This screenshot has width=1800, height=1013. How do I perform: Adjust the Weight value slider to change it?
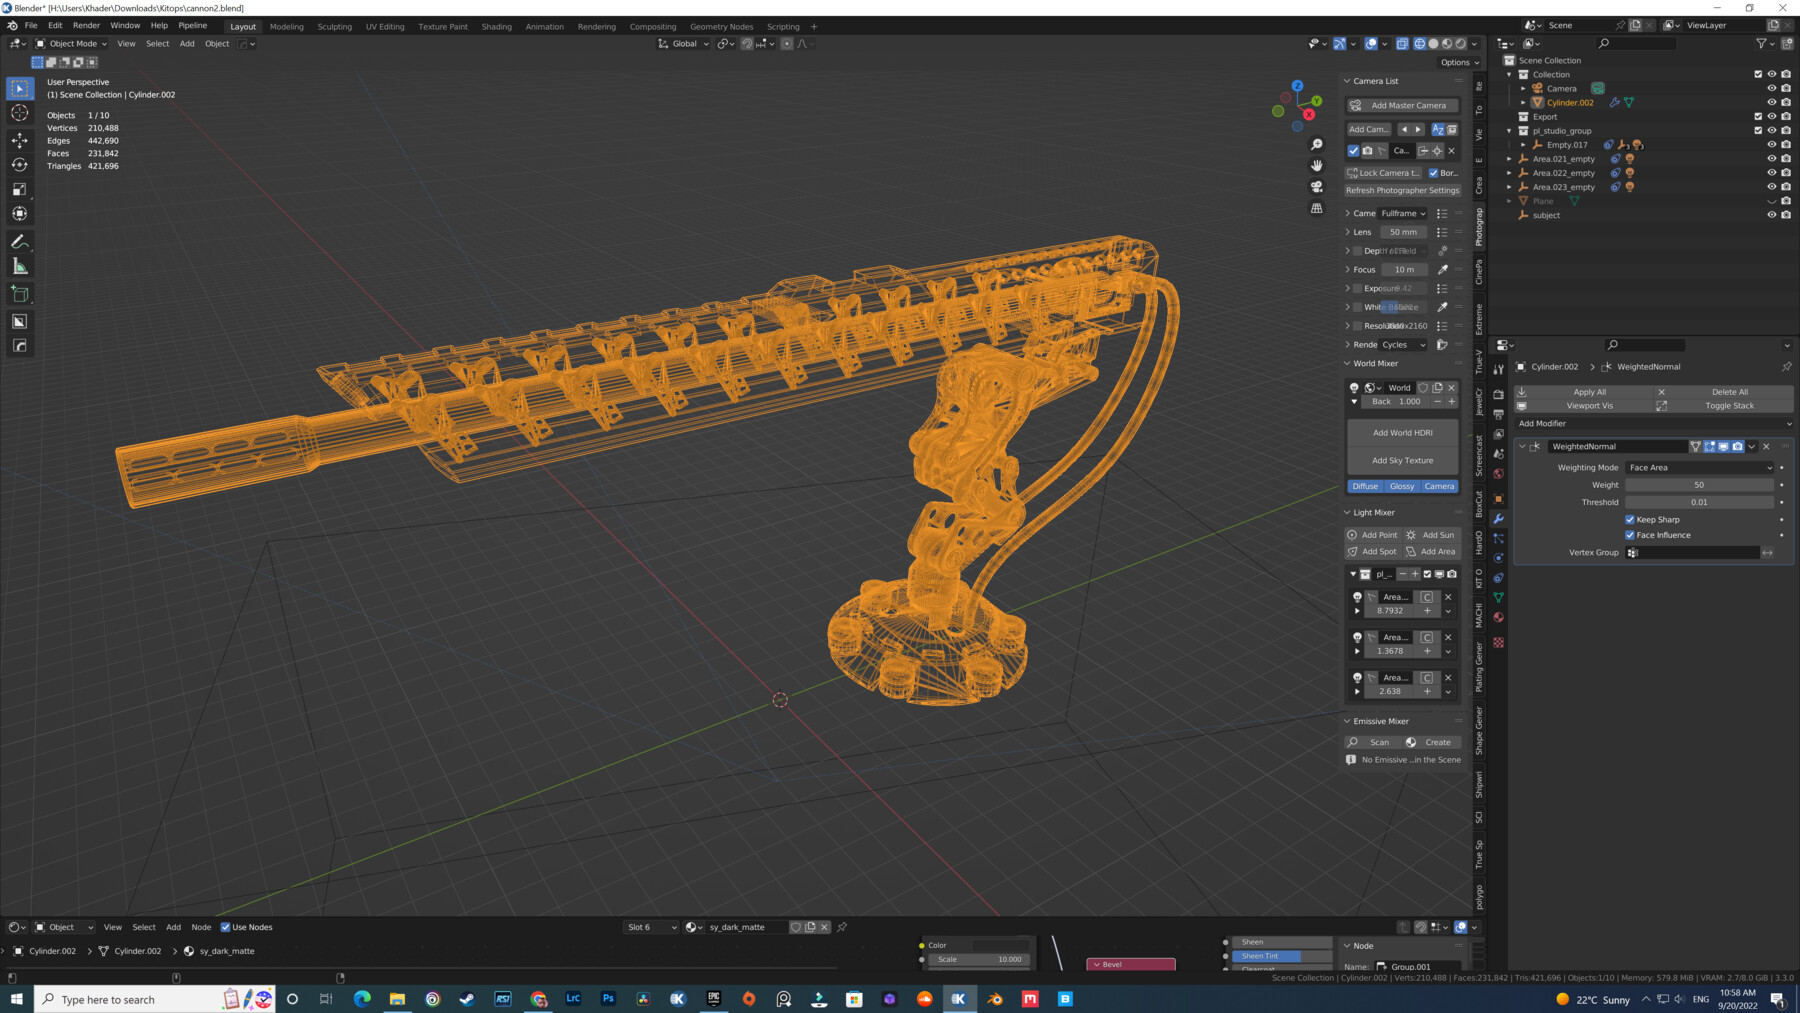coord(1698,484)
